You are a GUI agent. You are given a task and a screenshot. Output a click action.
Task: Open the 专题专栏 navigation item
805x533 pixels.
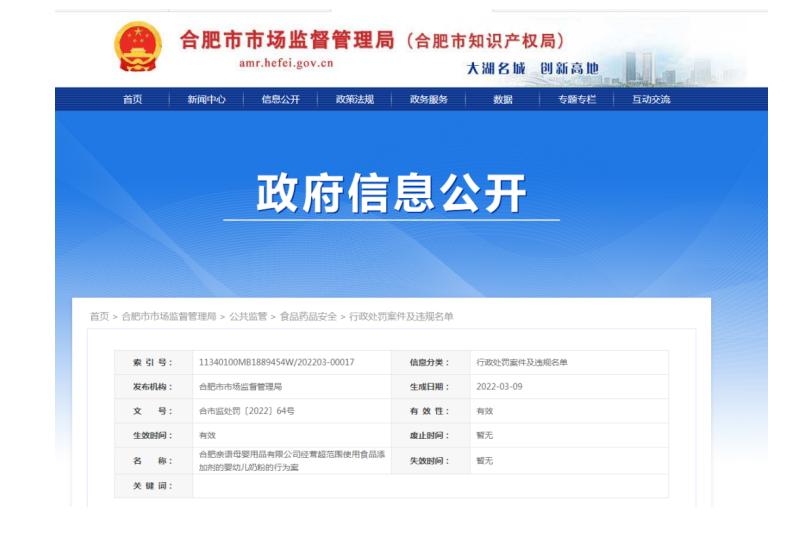point(577,99)
